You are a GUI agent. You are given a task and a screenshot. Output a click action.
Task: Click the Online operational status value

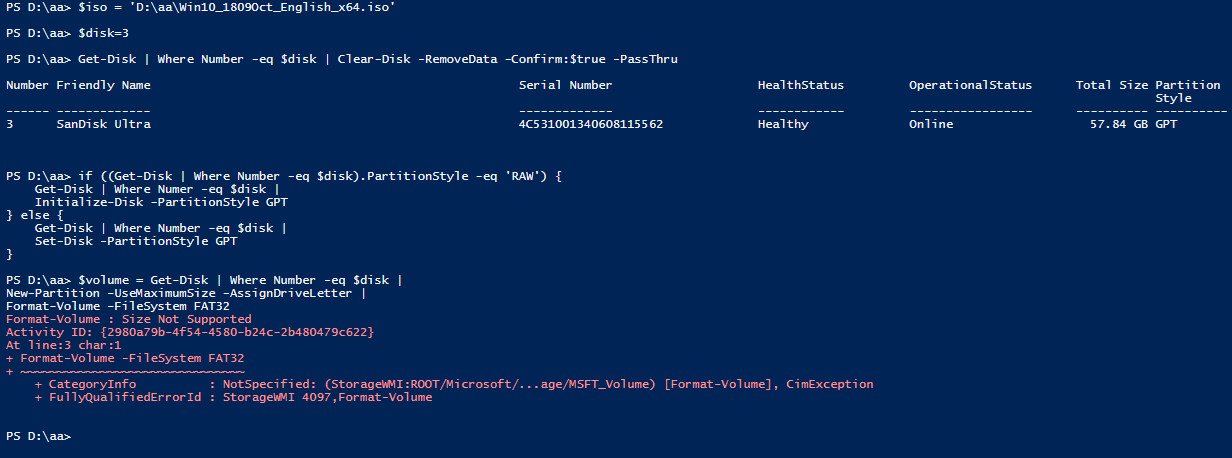coord(930,124)
